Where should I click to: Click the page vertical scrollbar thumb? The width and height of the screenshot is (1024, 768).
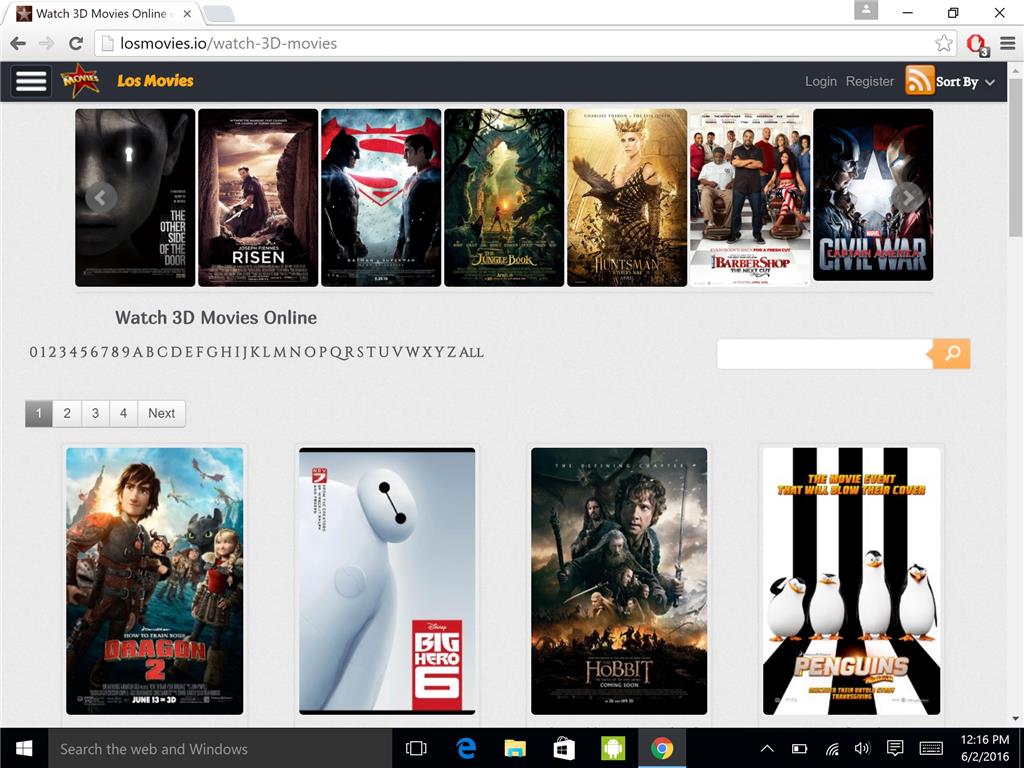point(1016,157)
